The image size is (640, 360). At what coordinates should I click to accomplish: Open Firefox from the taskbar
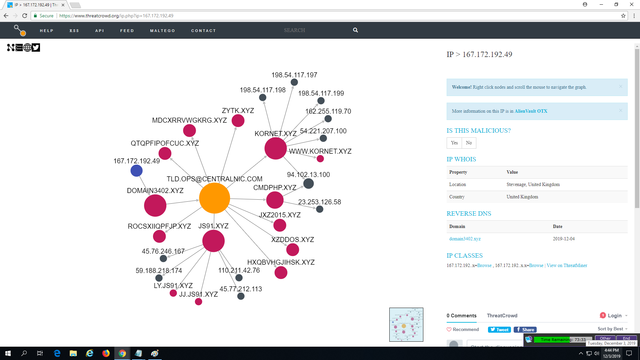click(x=106, y=353)
